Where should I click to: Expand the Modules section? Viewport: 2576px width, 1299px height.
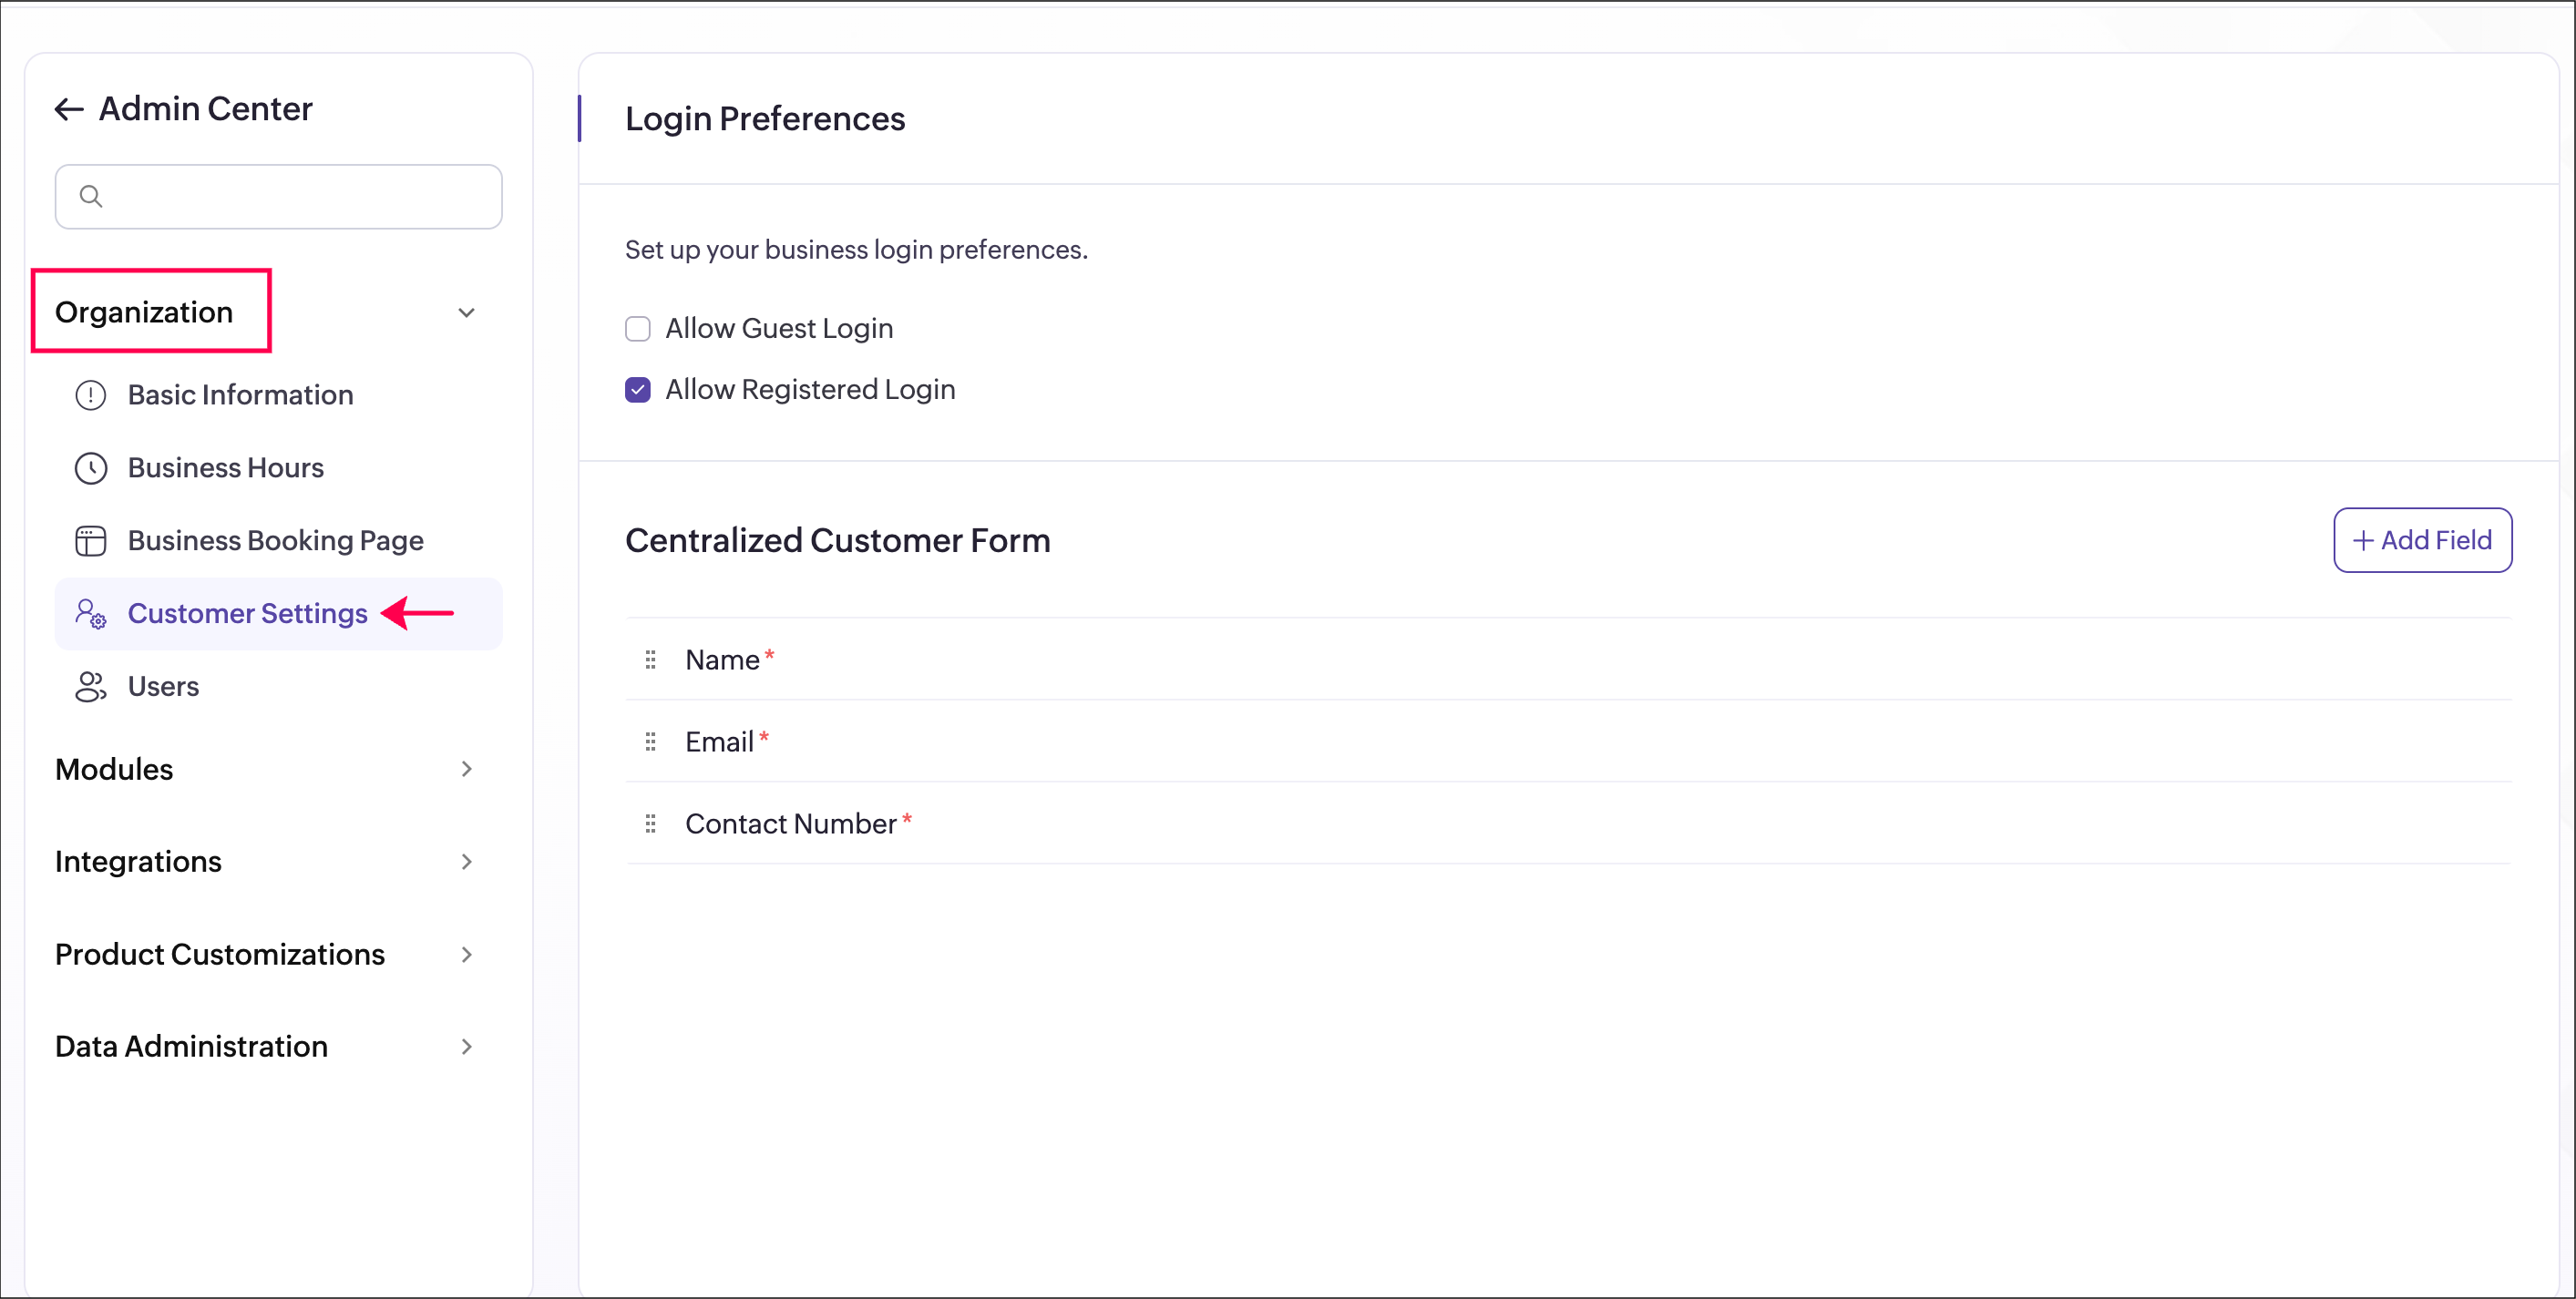[x=466, y=769]
